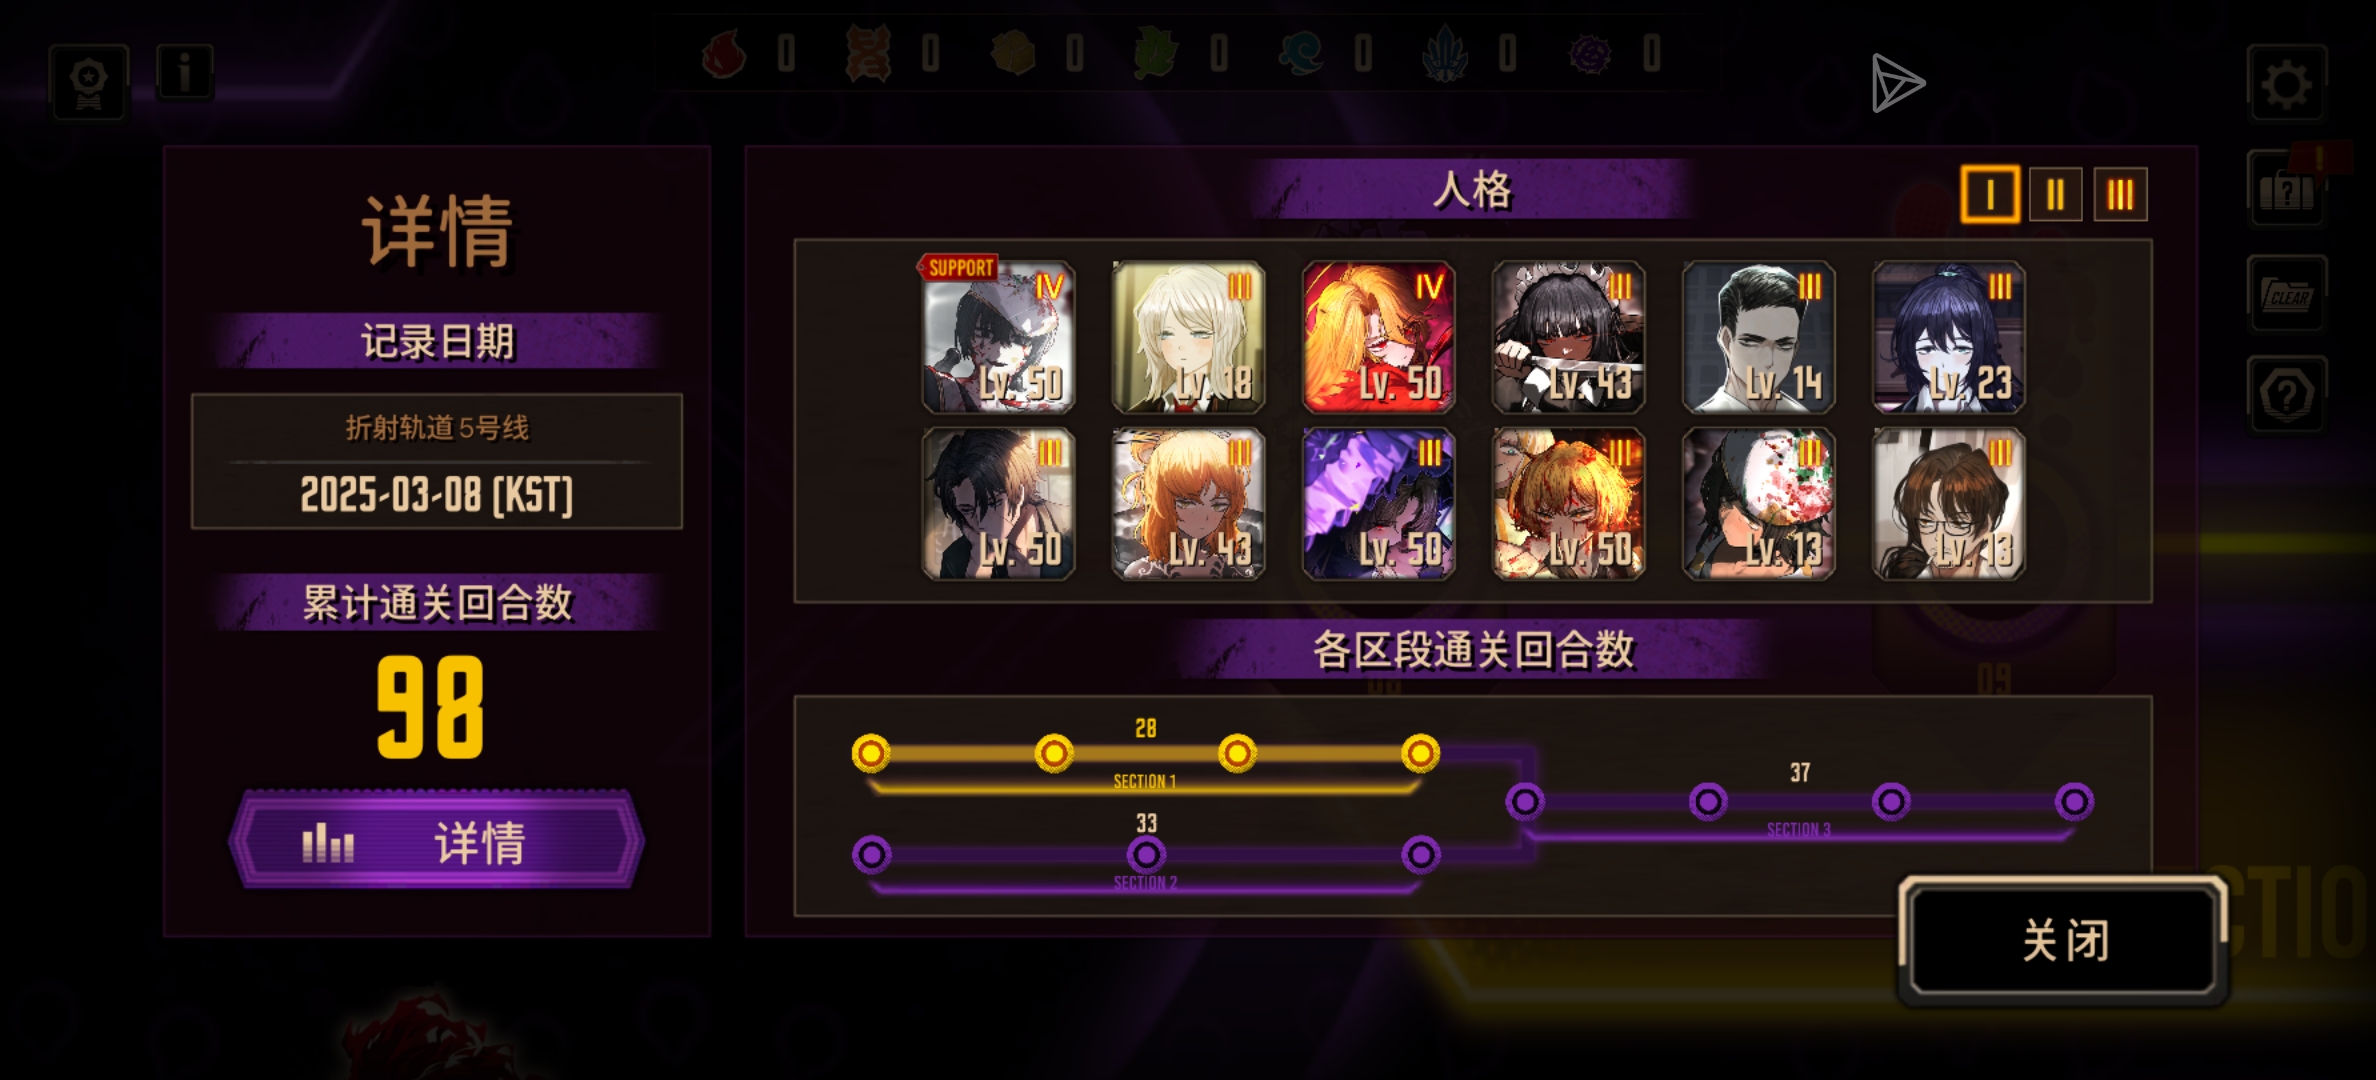Click the last Section 1 node
Viewport: 2376px width, 1080px height.
pos(1420,753)
